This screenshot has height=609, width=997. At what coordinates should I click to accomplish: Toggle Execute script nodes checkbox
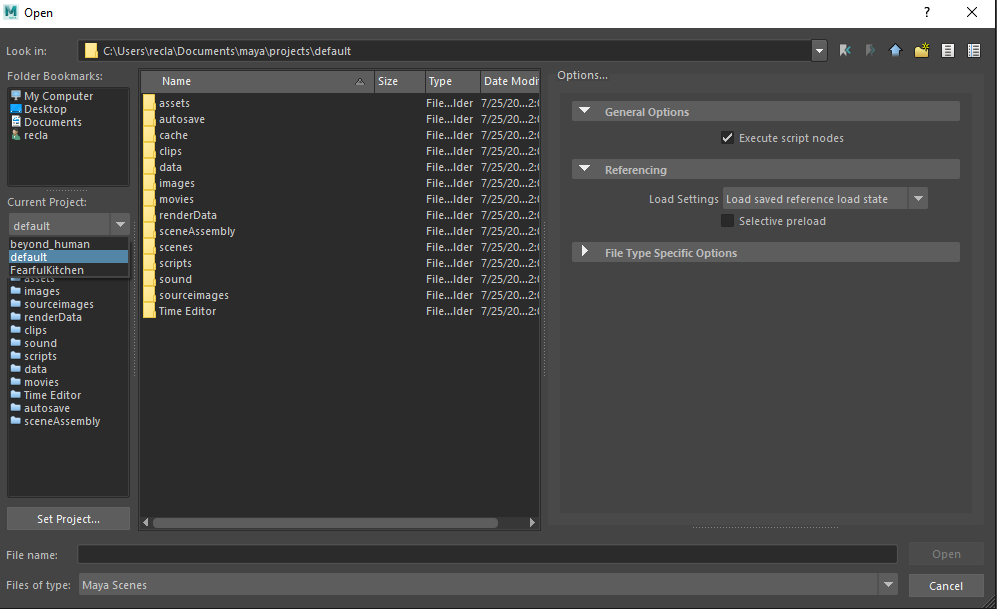click(x=727, y=138)
